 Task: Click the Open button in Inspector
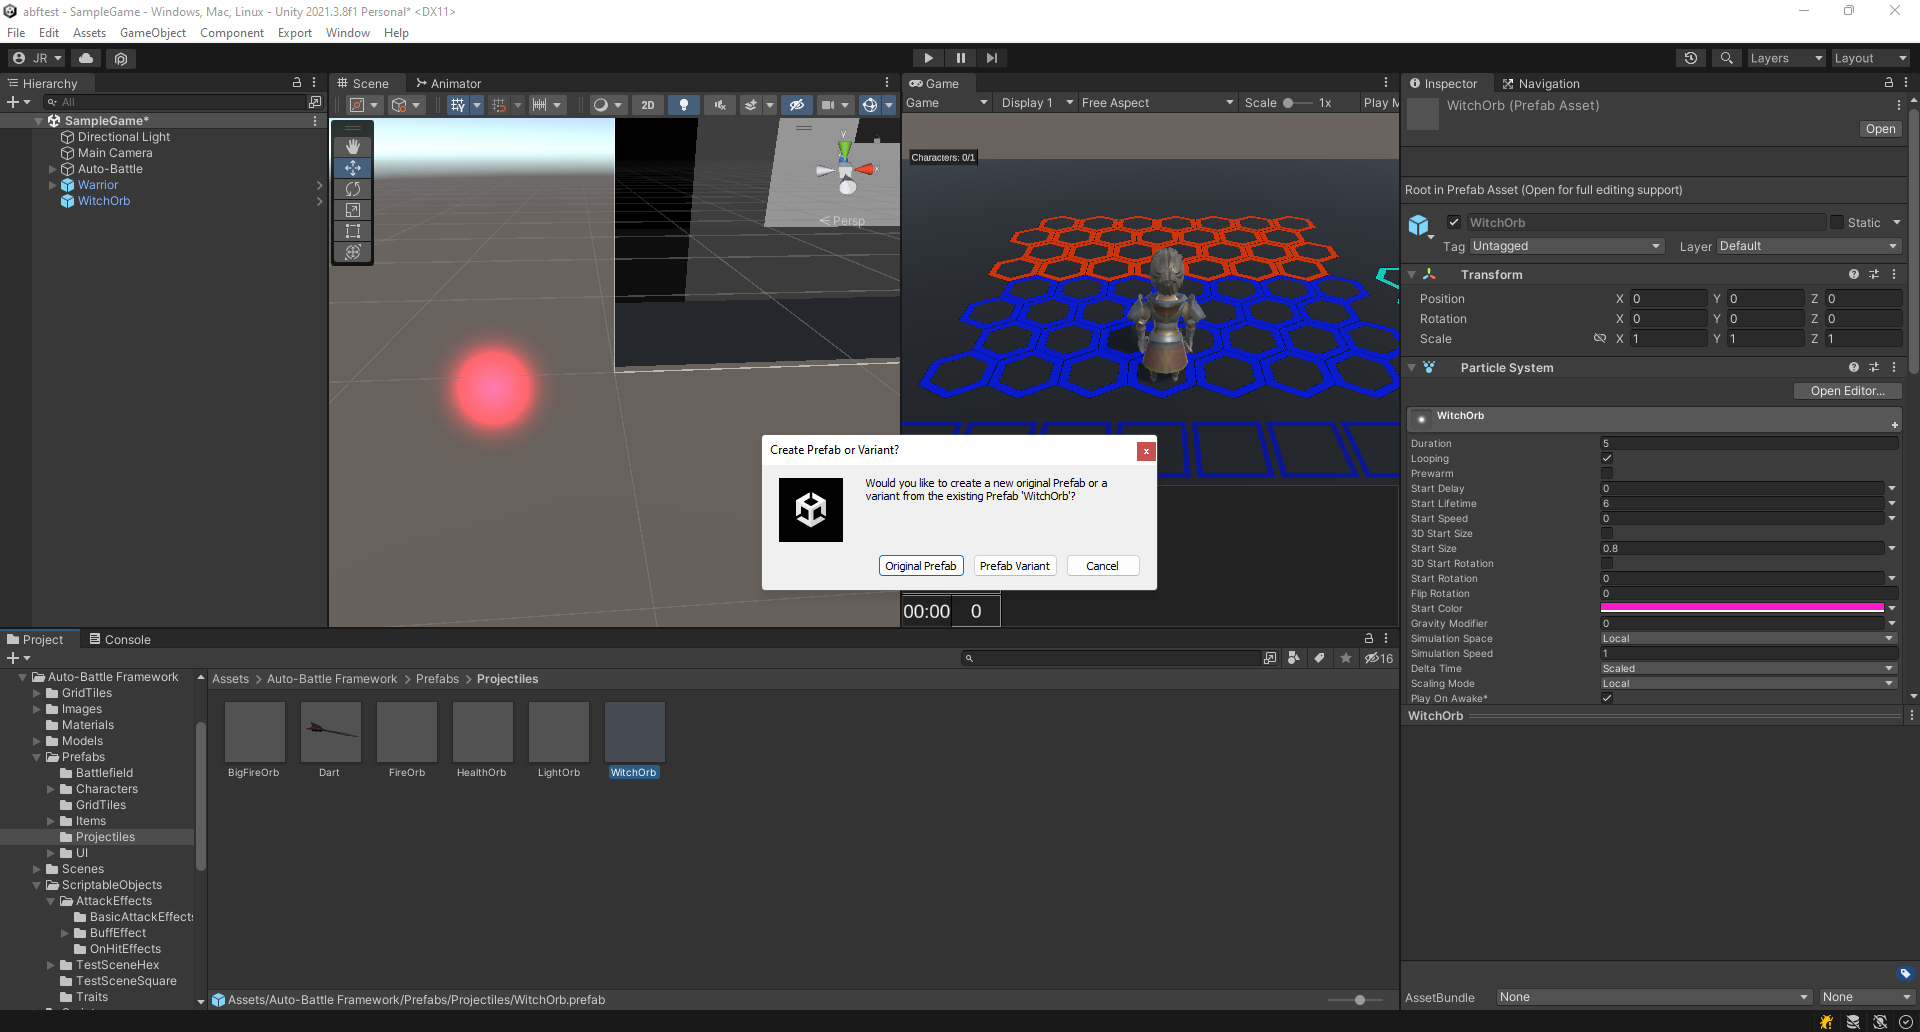(x=1880, y=129)
